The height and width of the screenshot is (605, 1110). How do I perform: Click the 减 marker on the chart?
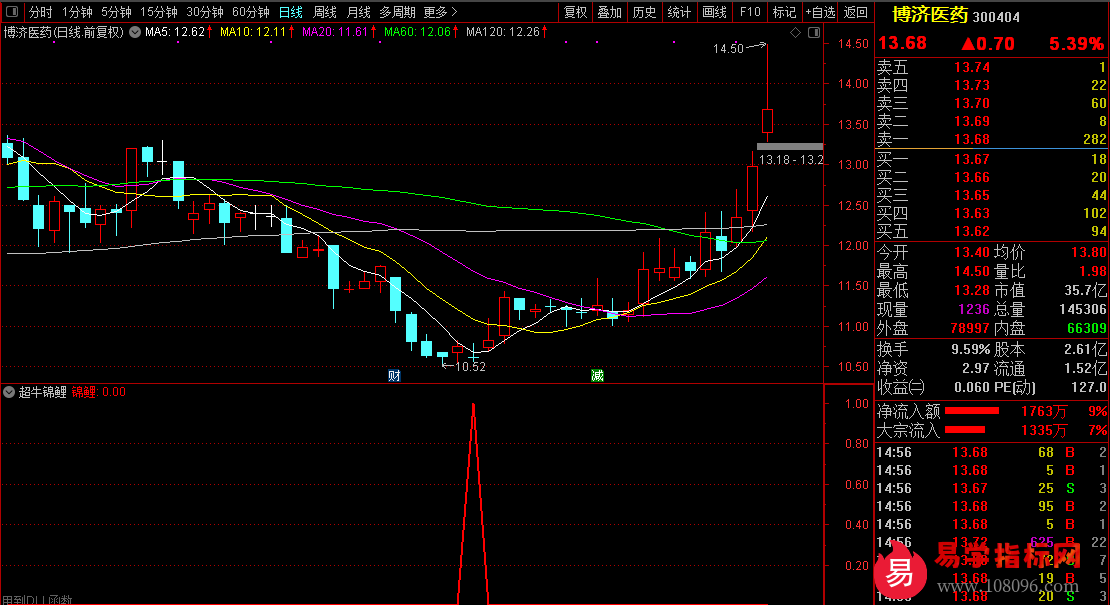(597, 375)
